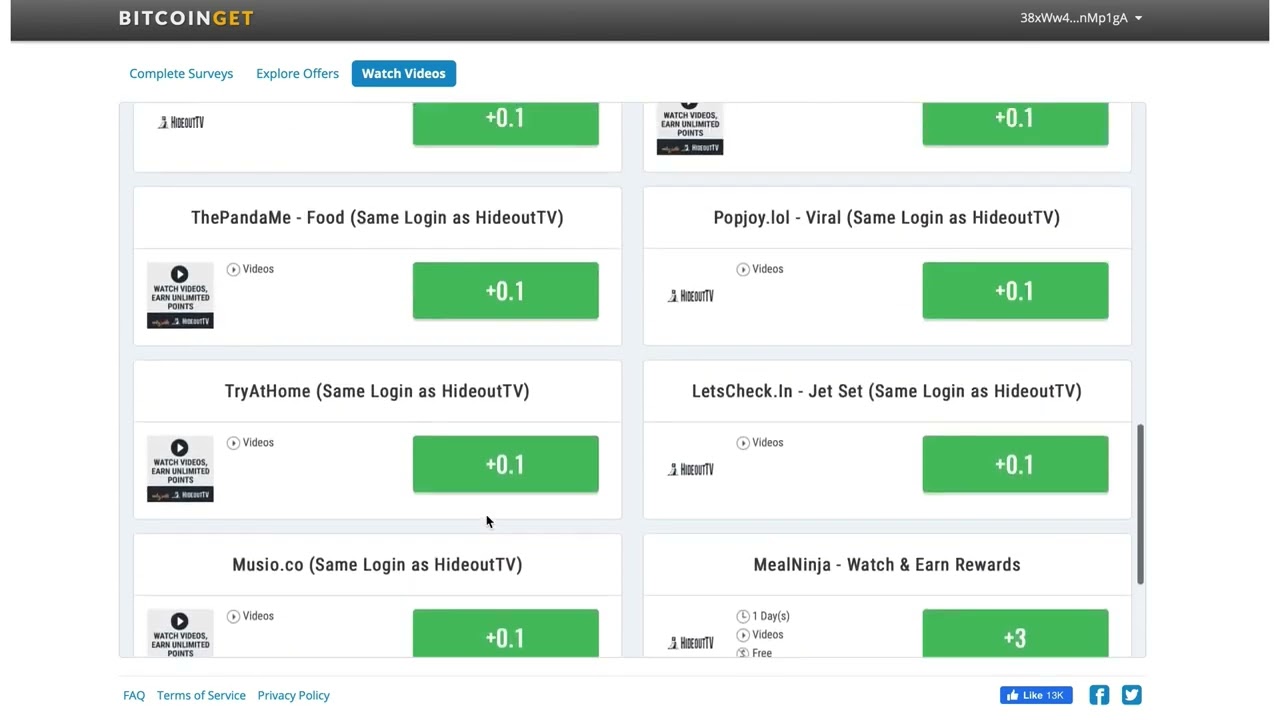Click the +0.1 button for TryAtHome
Viewport: 1280px width, 720px height.
click(x=506, y=464)
